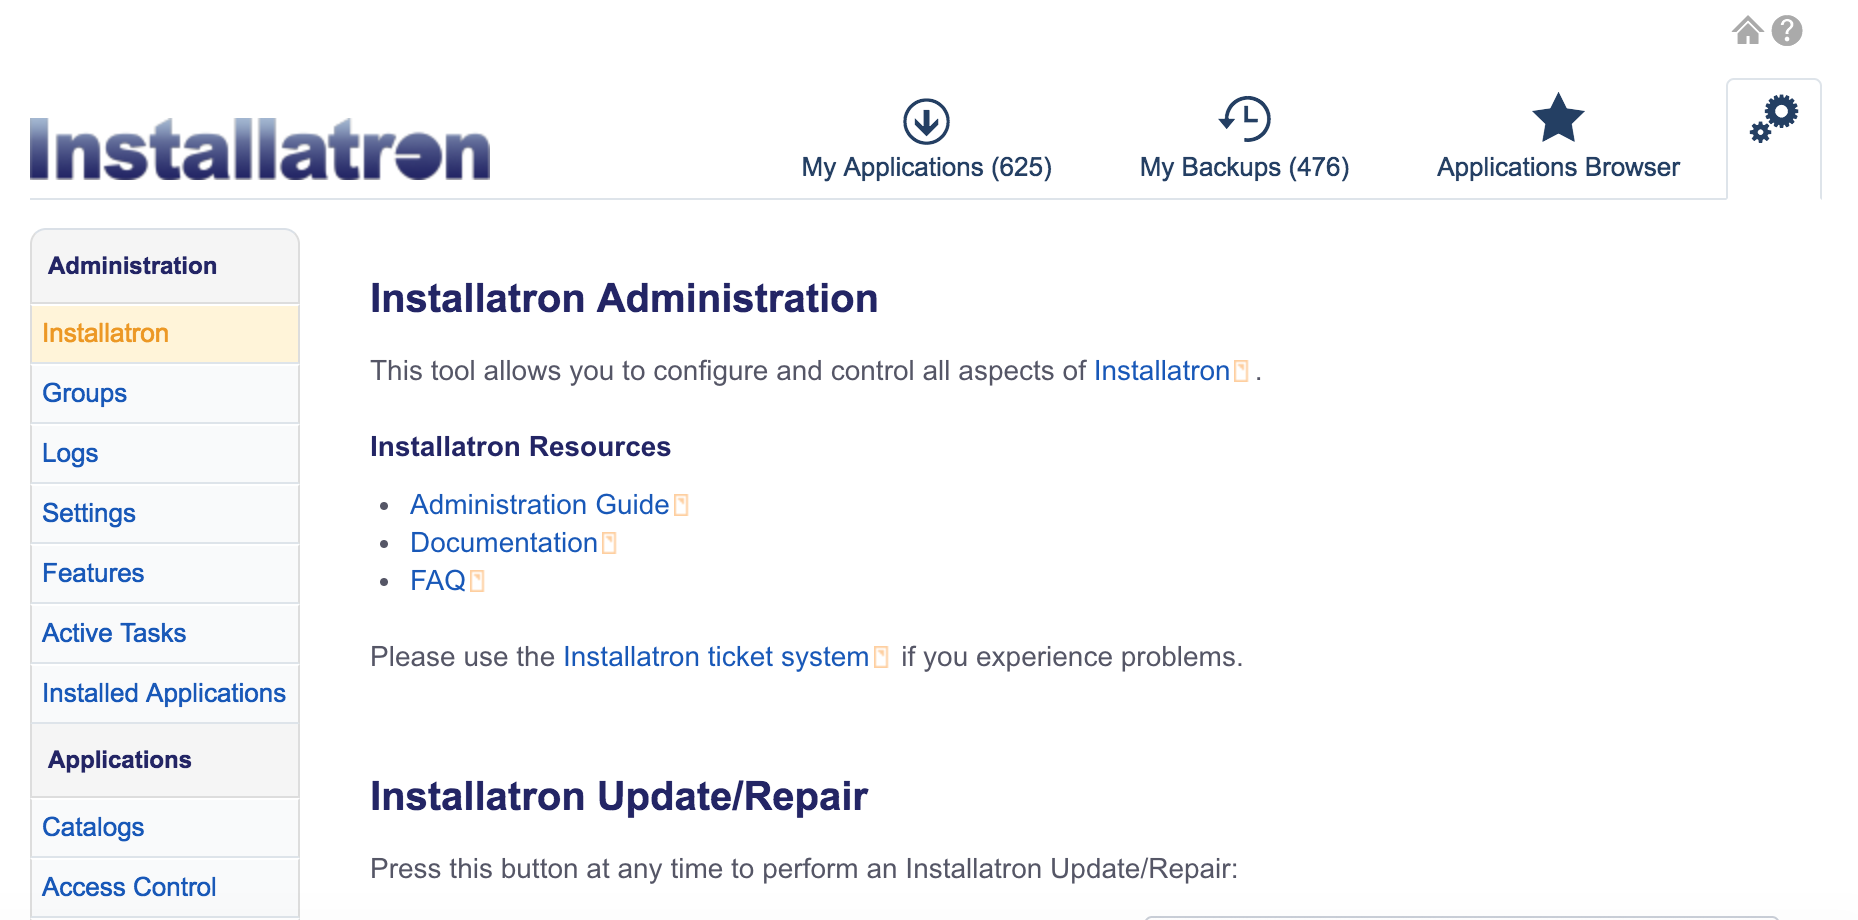Open the Documentation link
The image size is (1858, 920).
[503, 543]
